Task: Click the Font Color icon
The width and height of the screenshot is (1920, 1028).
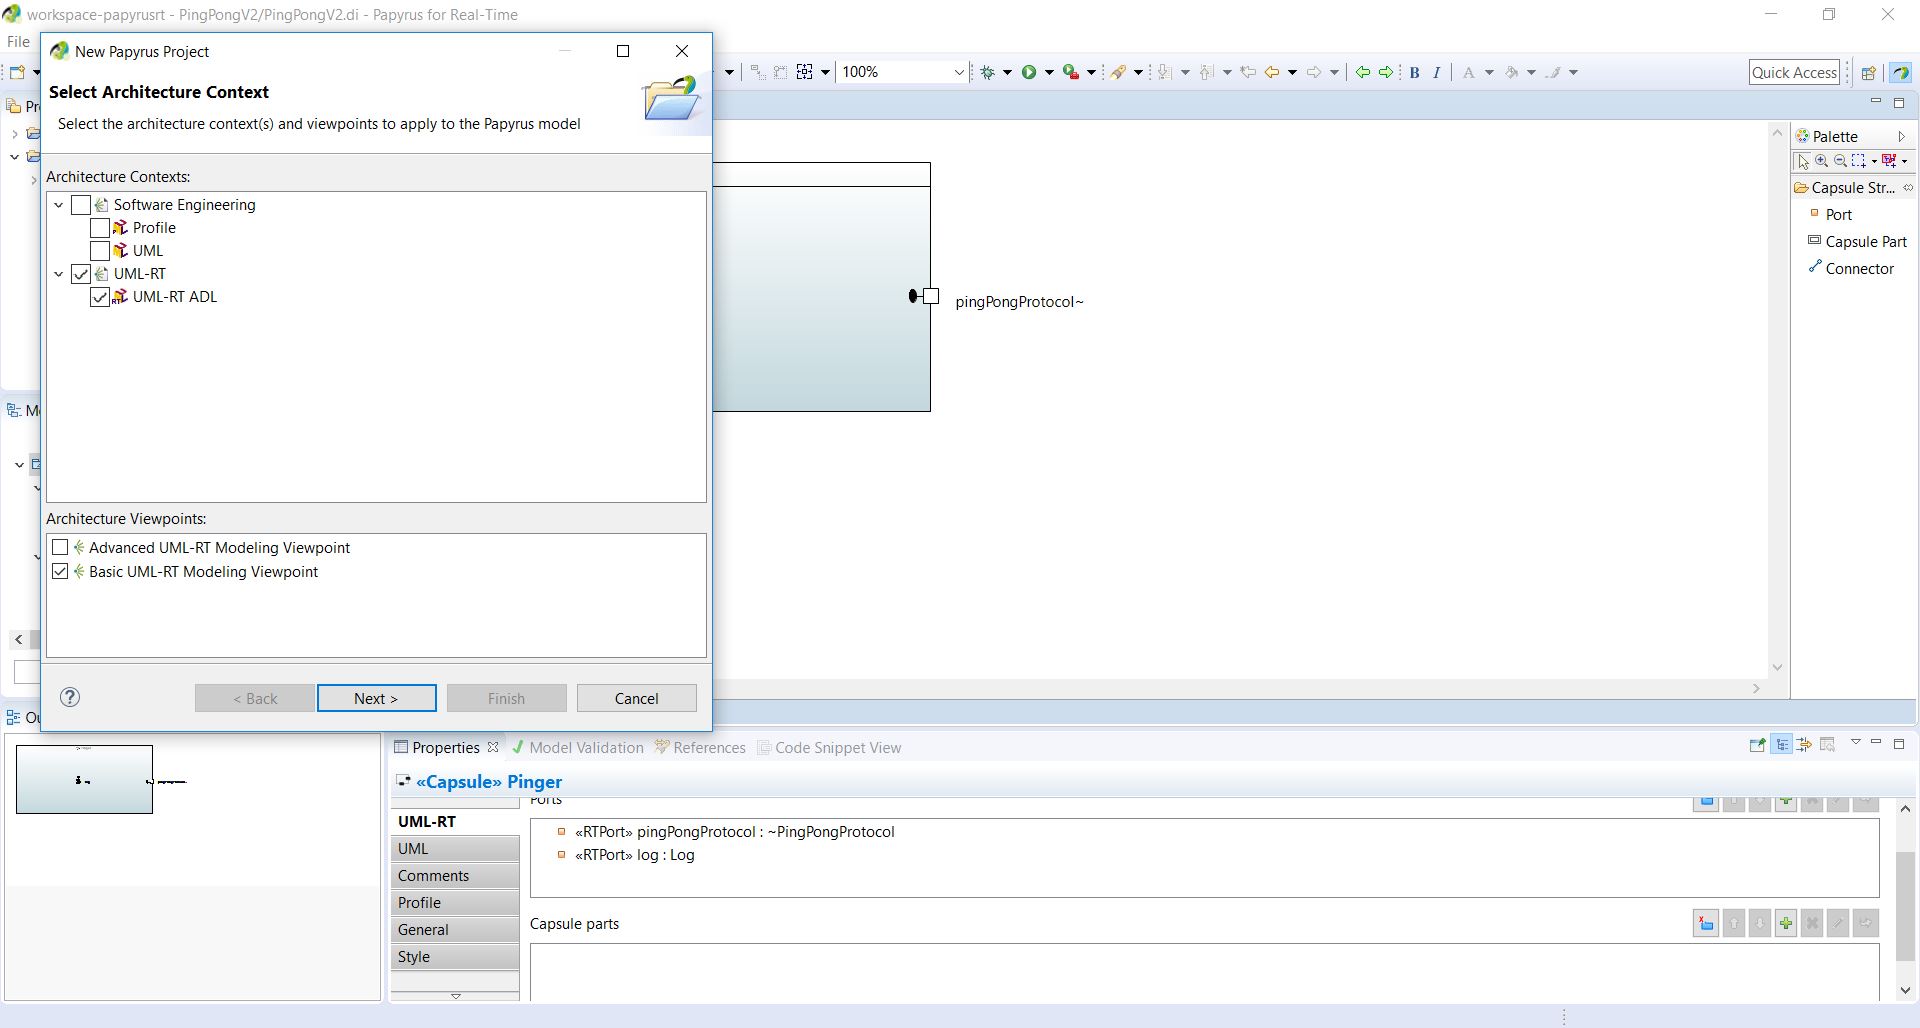Action: (x=1468, y=72)
